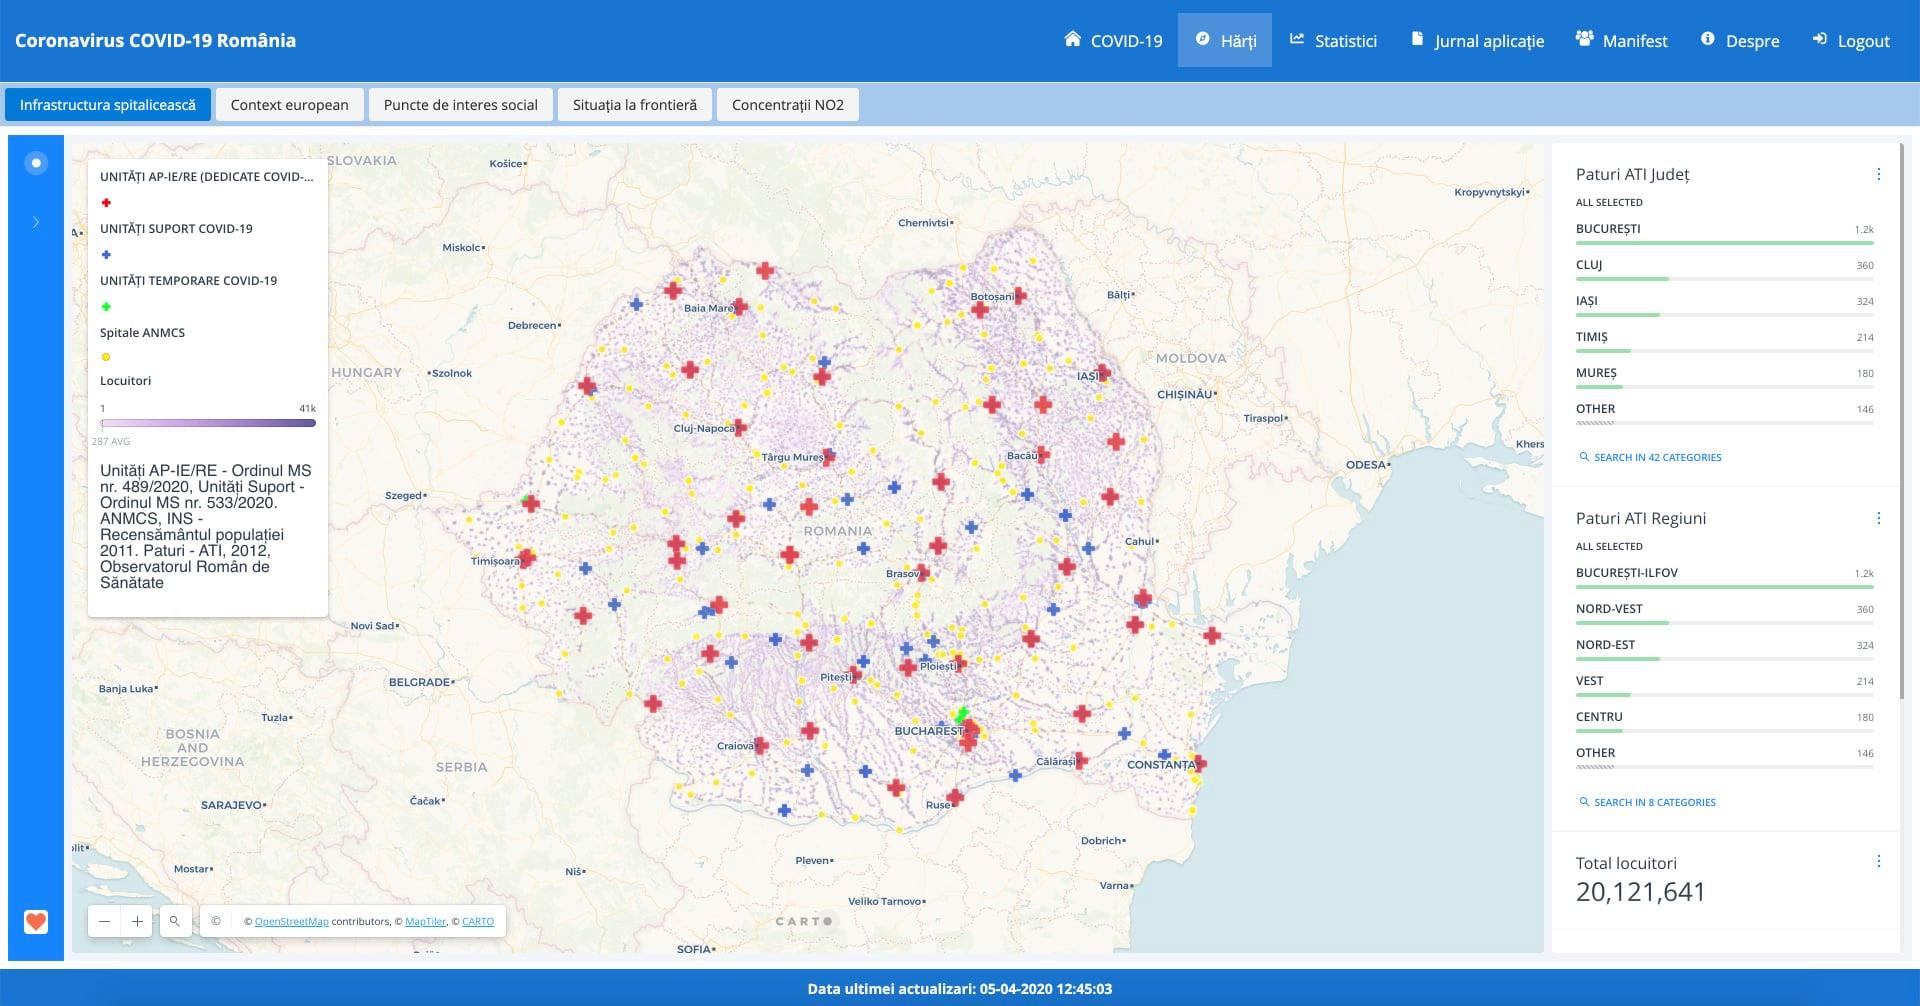The image size is (1920, 1006).
Task: Click the red cross legend symbol
Action: (106, 203)
